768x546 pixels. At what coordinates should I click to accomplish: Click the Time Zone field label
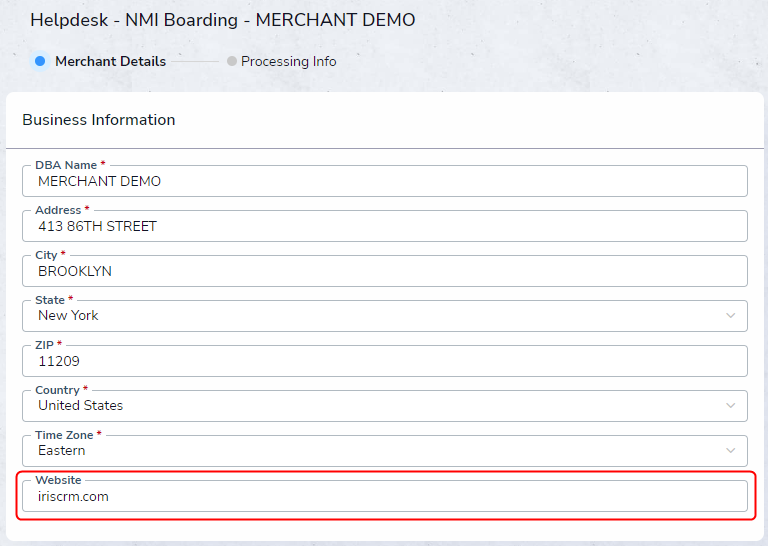64,435
